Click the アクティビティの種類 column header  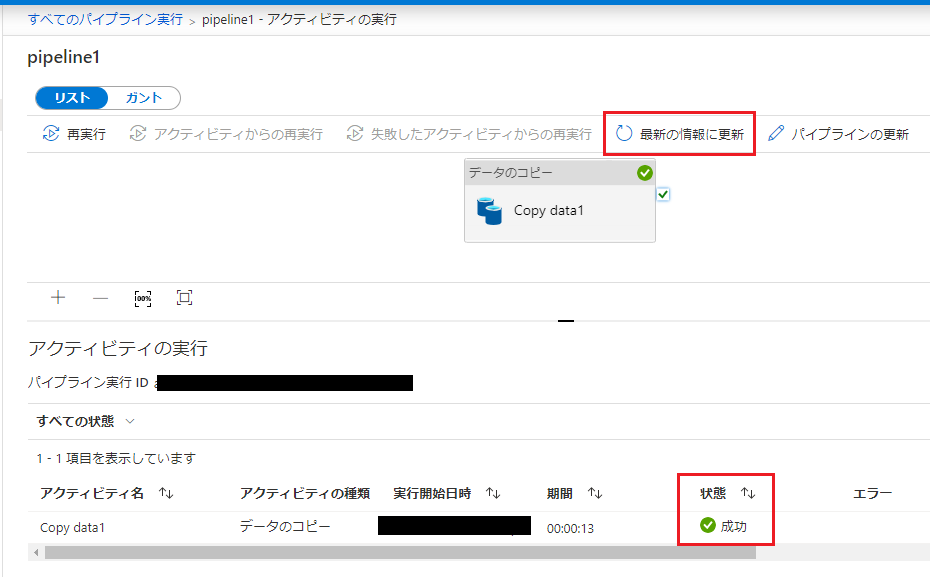(x=305, y=493)
